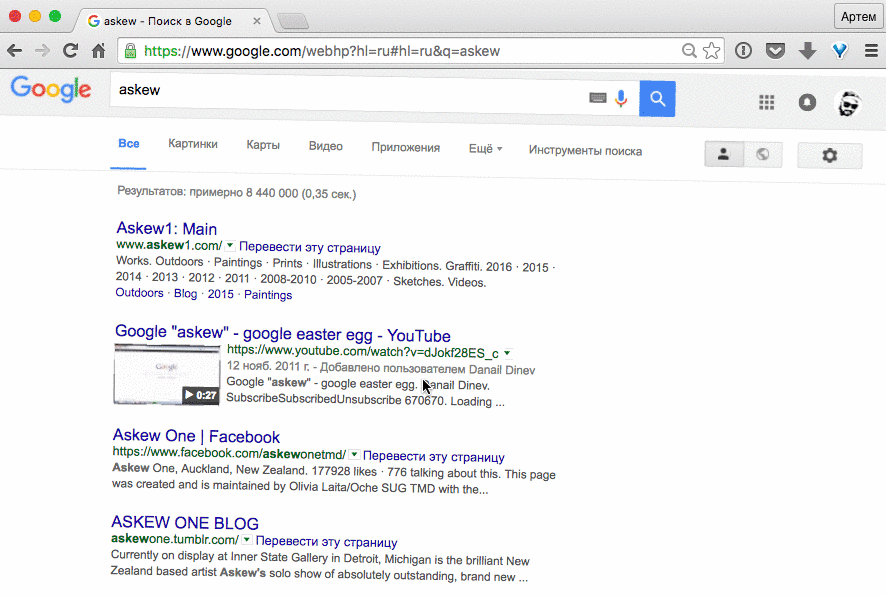The height and width of the screenshot is (596, 886).
Task: Open the circled info extension icon
Action: 743,51
